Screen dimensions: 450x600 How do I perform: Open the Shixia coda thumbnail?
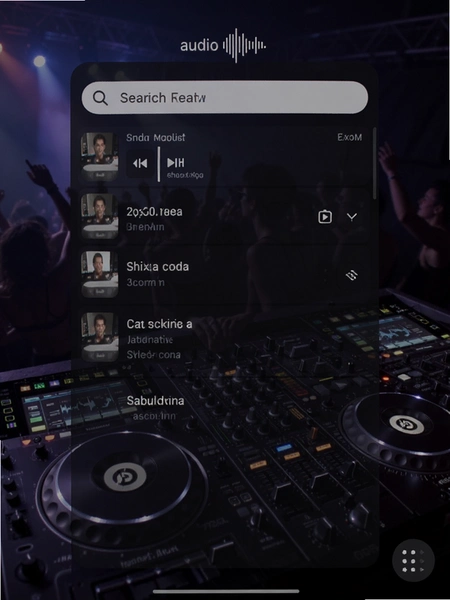pos(99,274)
